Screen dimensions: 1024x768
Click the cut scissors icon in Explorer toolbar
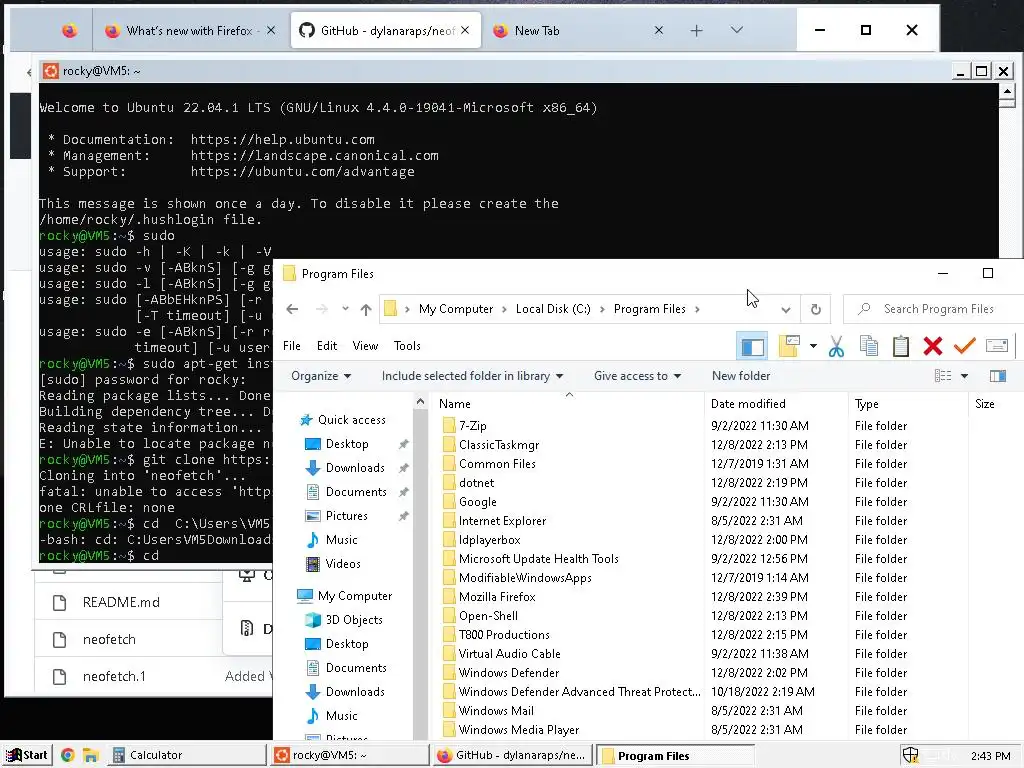point(836,346)
